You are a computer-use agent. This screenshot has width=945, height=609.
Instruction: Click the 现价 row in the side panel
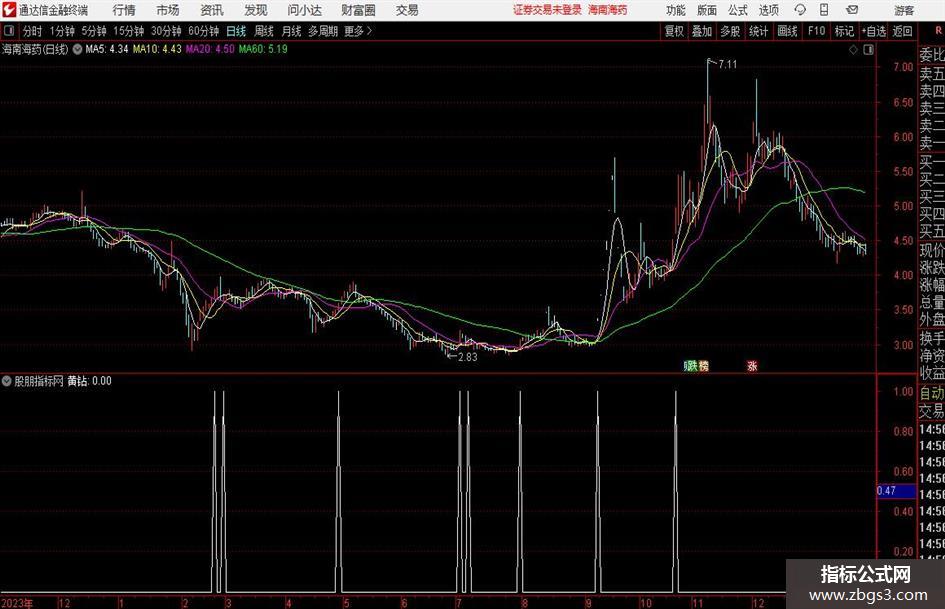point(932,251)
